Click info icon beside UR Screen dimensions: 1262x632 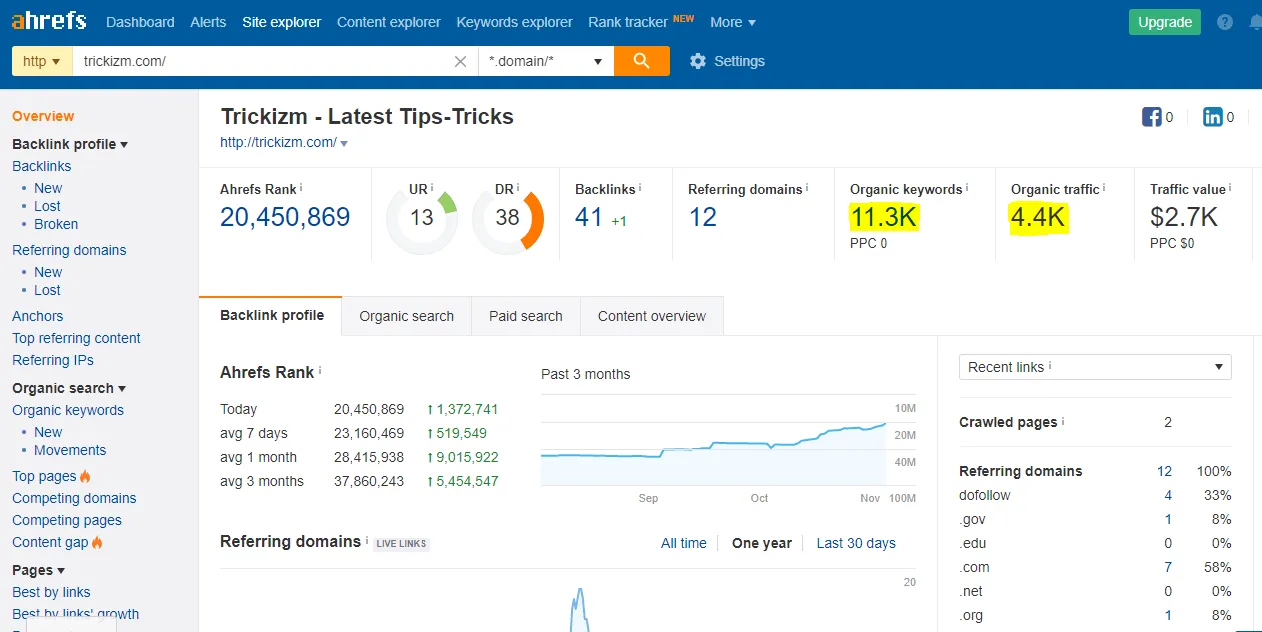pyautogui.click(x=433, y=187)
